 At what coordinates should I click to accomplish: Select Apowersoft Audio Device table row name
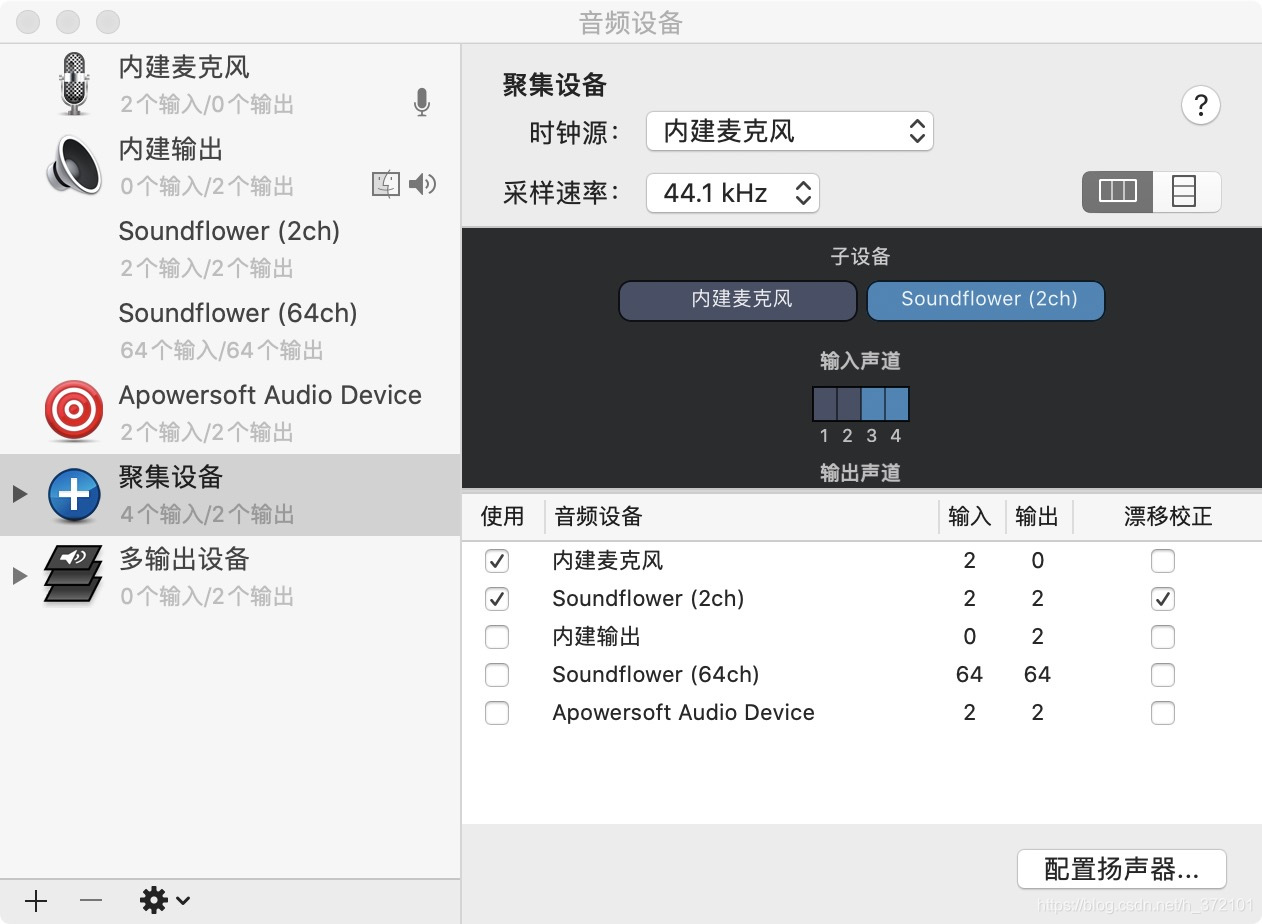tap(683, 713)
